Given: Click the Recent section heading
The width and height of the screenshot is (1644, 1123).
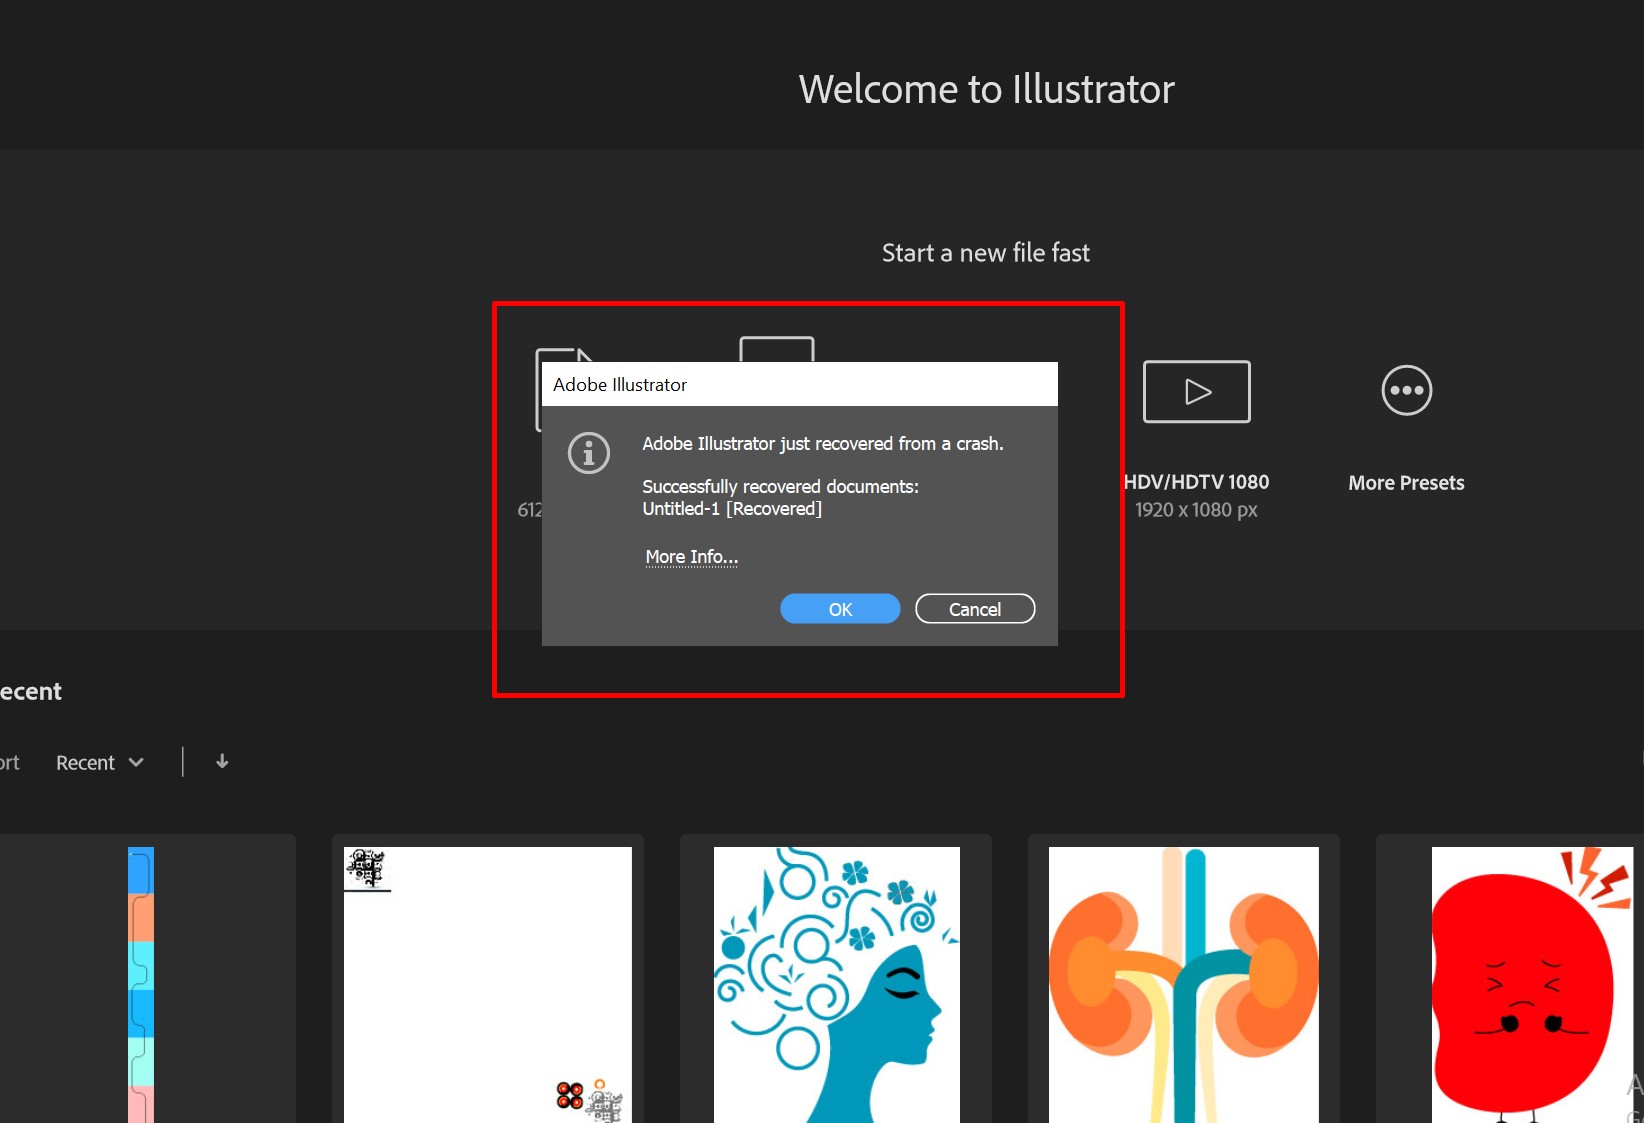Looking at the screenshot, I should coord(30,690).
